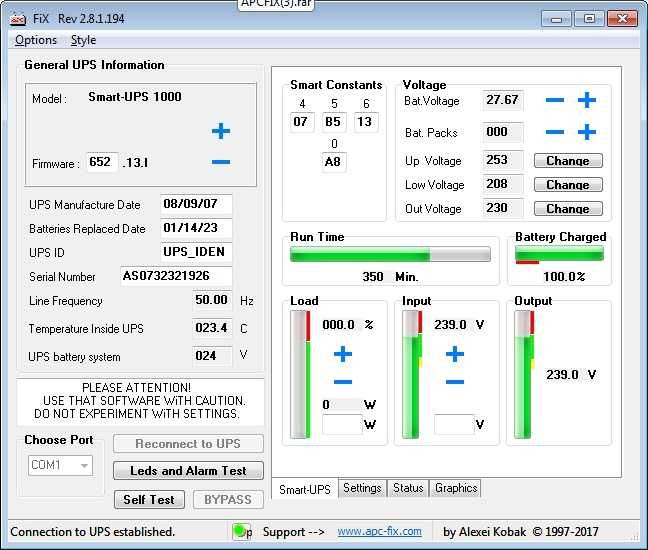Click the Batteries Replaced Date field
The height and width of the screenshot is (550, 648).
point(196,228)
